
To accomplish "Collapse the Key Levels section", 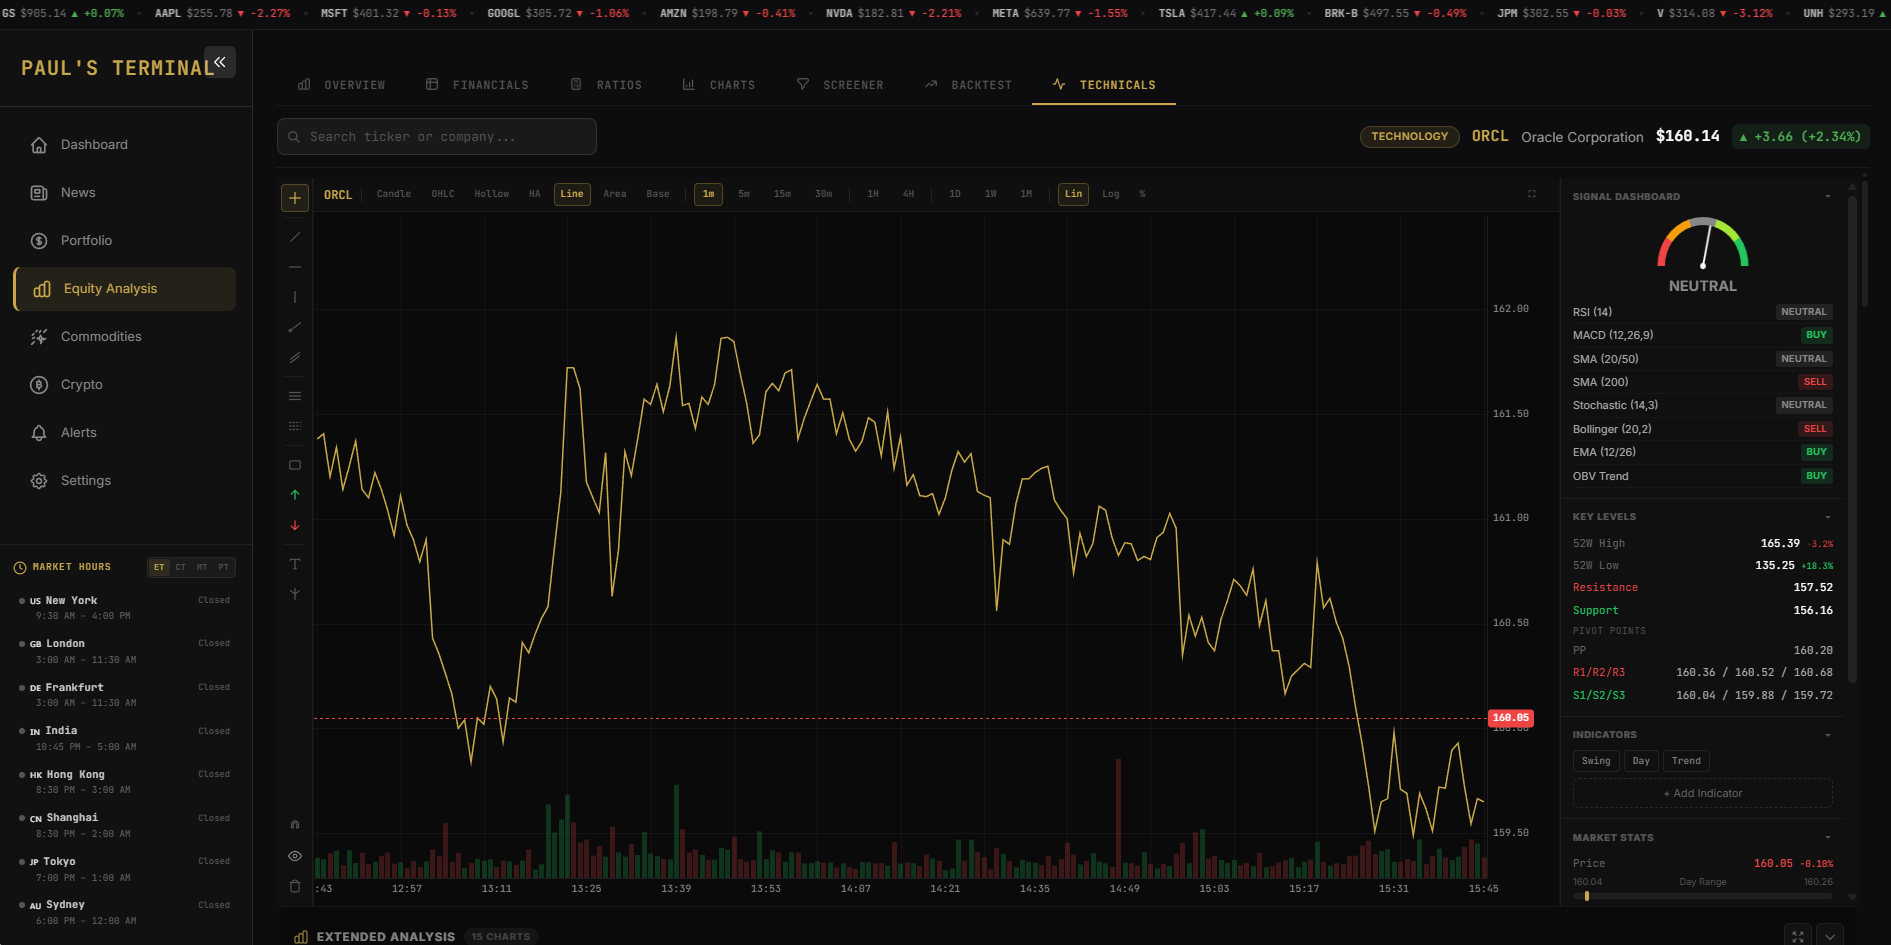I will 1829,516.
